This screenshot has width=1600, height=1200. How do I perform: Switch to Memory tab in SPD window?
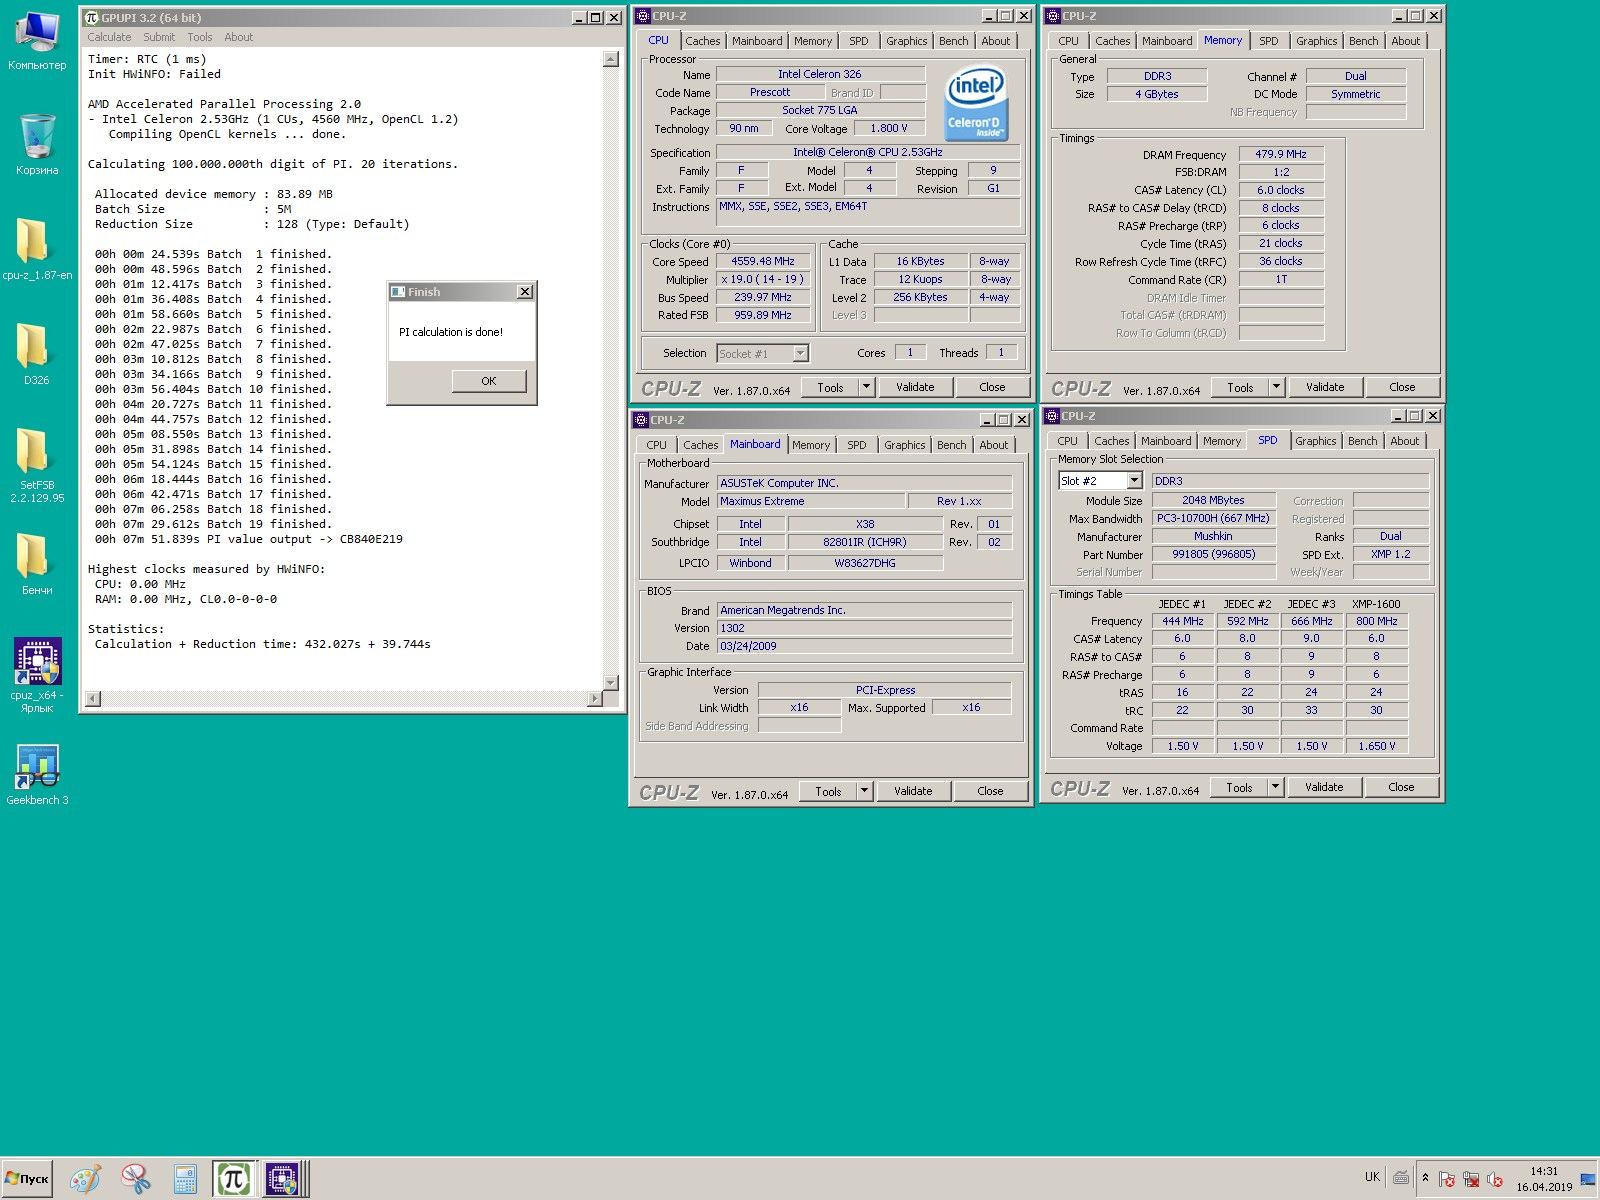click(1221, 441)
